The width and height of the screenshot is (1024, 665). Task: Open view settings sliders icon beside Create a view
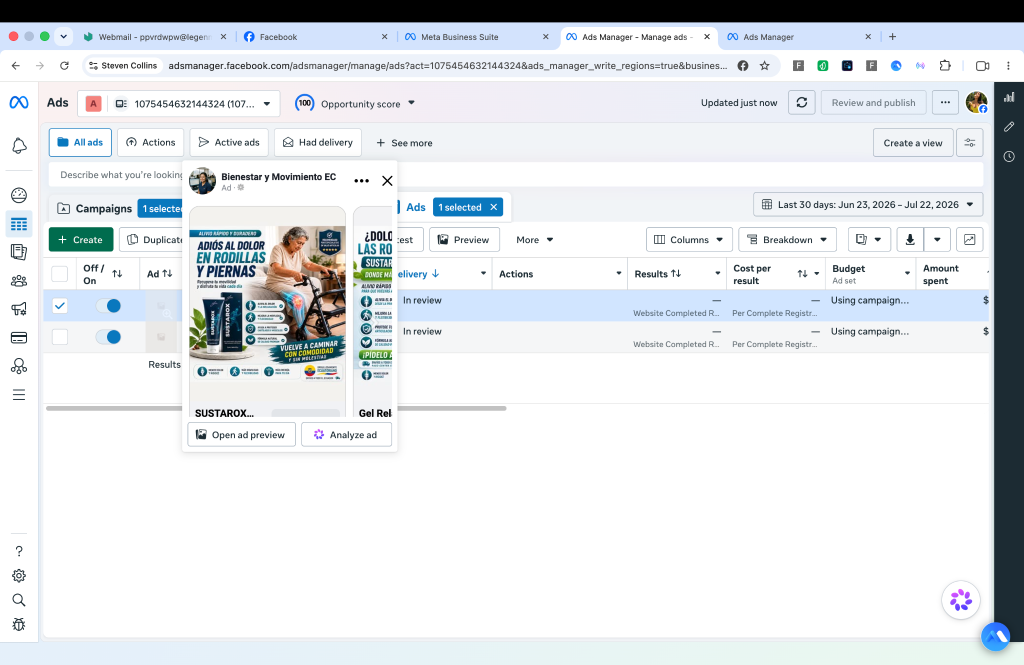970,142
